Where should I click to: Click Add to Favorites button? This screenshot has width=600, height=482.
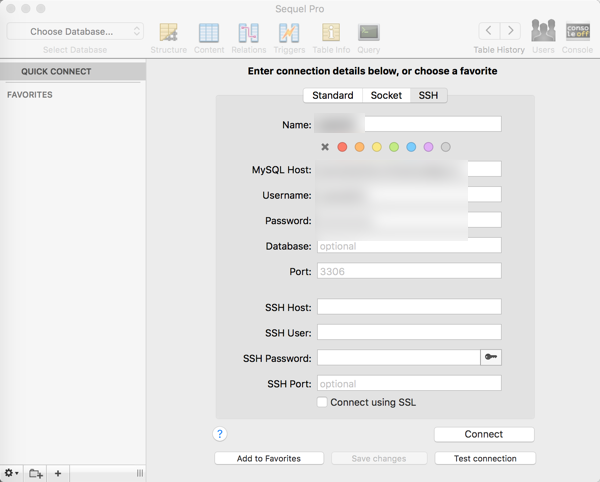click(269, 458)
